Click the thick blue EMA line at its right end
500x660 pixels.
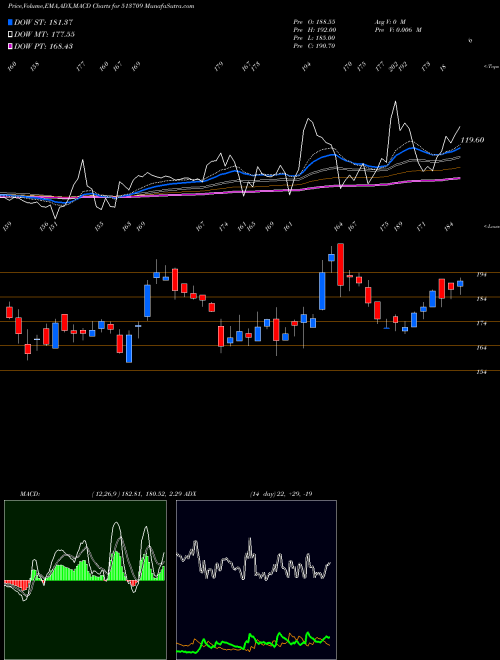click(x=459, y=149)
